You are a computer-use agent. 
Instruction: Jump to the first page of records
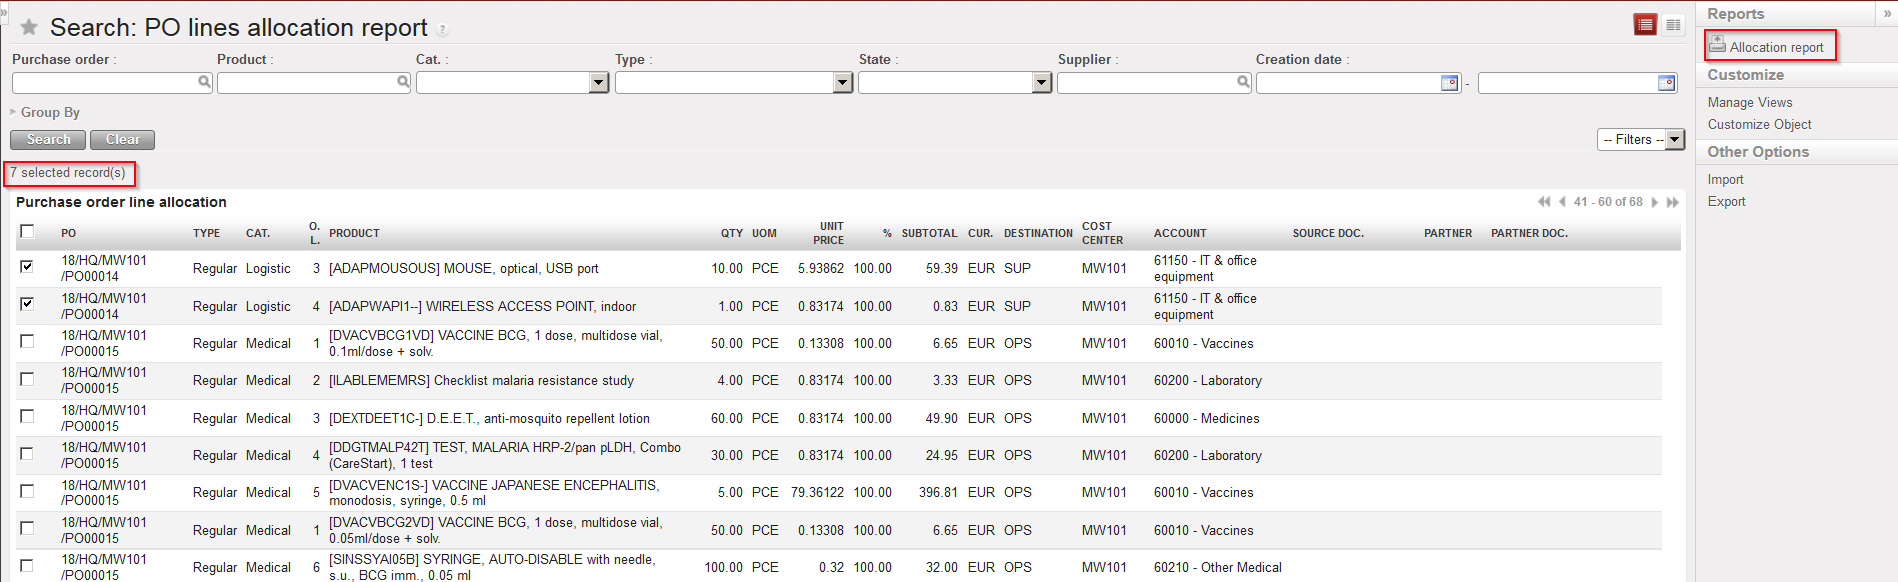[x=1544, y=202]
